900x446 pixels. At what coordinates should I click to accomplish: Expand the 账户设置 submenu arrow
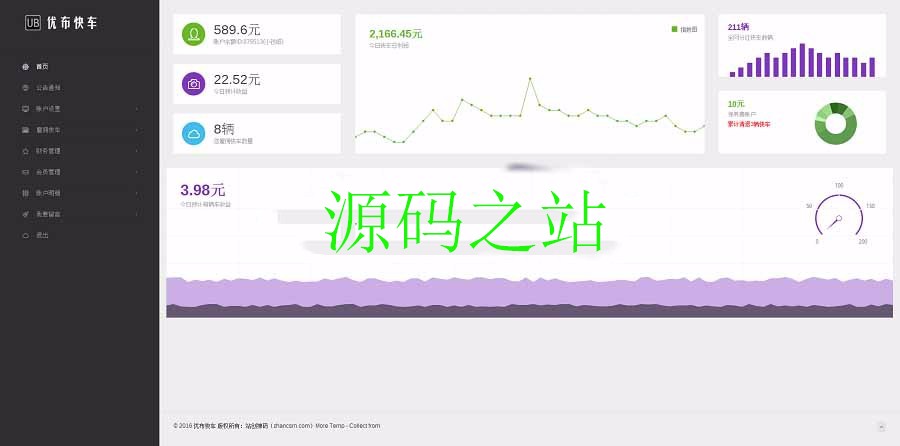137,108
